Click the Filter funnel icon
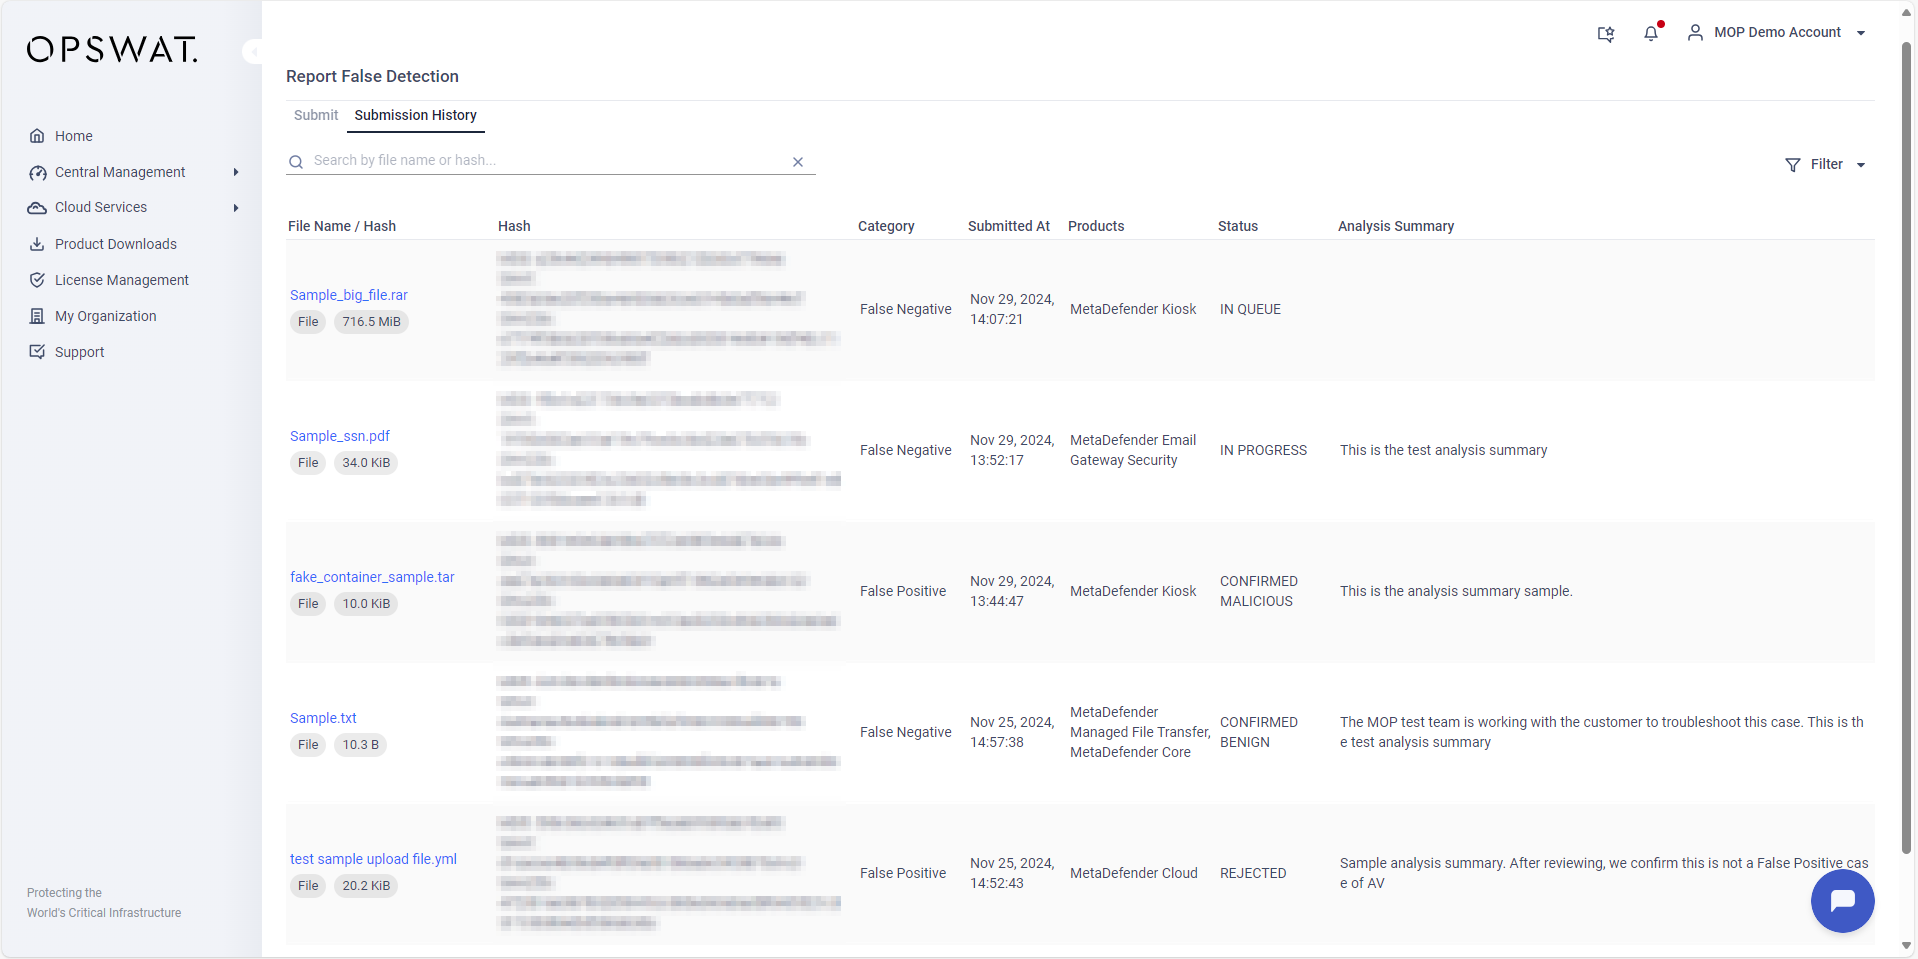Screen dimensions: 1918x959 pos(1793,165)
